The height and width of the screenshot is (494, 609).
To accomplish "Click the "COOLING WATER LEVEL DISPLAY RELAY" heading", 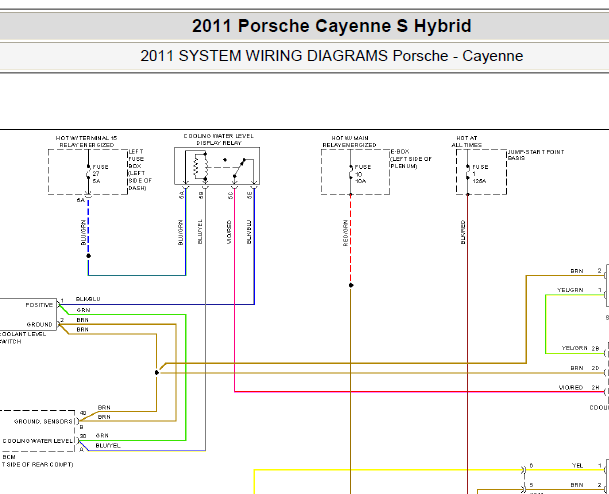I will coord(219,139).
